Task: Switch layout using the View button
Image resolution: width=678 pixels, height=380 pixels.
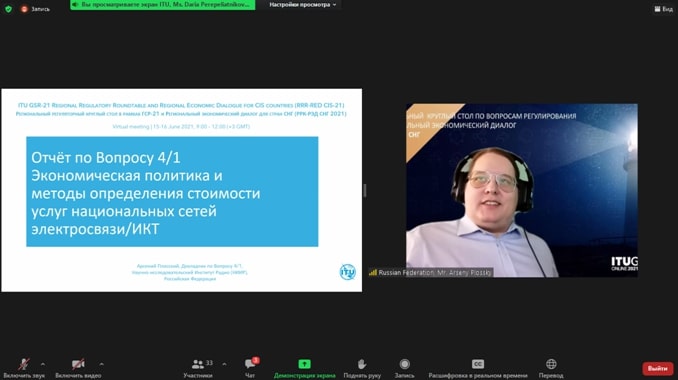Action: click(663, 9)
